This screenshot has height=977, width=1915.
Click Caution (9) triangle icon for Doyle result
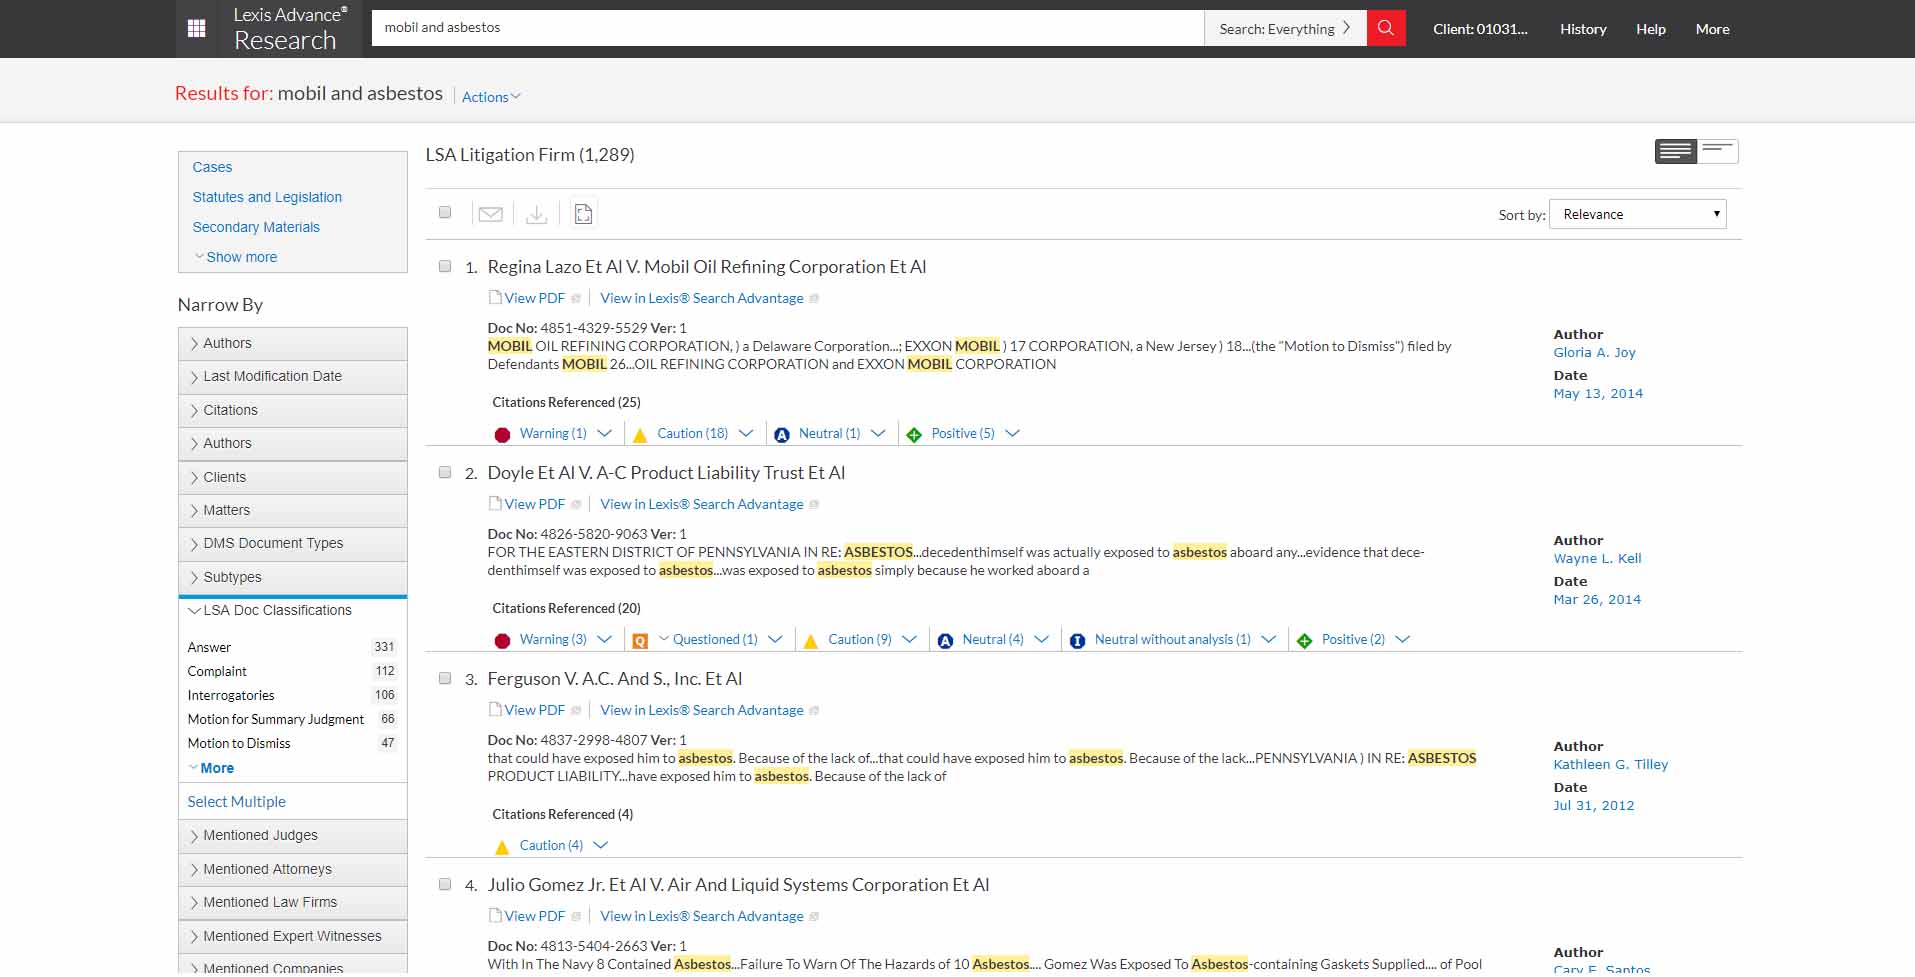811,641
